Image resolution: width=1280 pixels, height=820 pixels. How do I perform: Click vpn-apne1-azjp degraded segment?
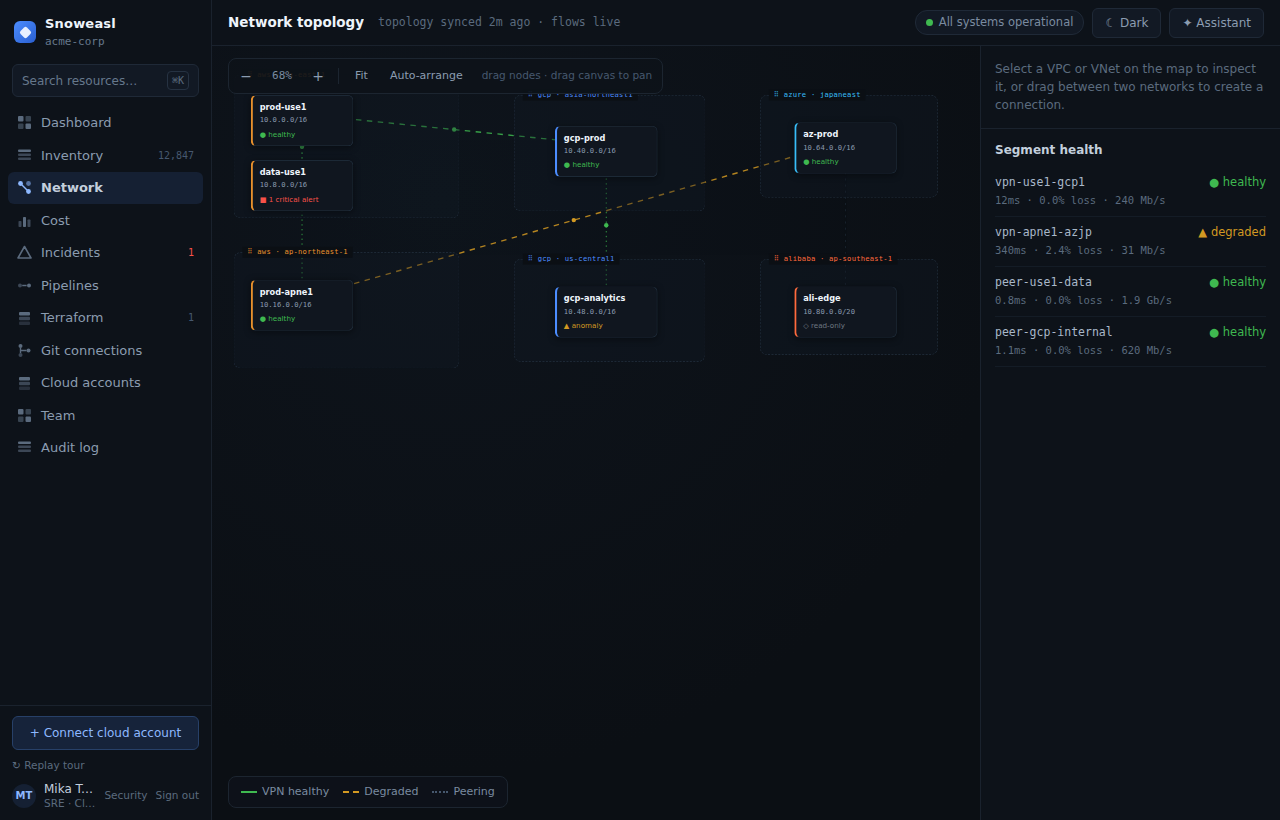pyautogui.click(x=1130, y=241)
